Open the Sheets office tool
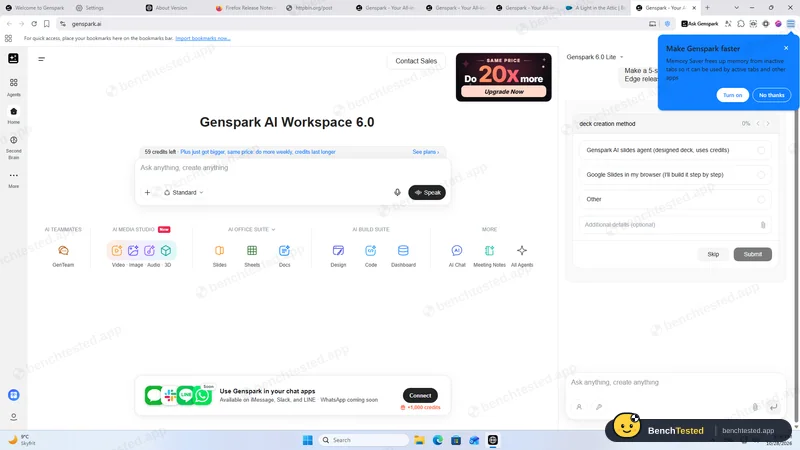This screenshot has height=450, width=800. [x=252, y=256]
